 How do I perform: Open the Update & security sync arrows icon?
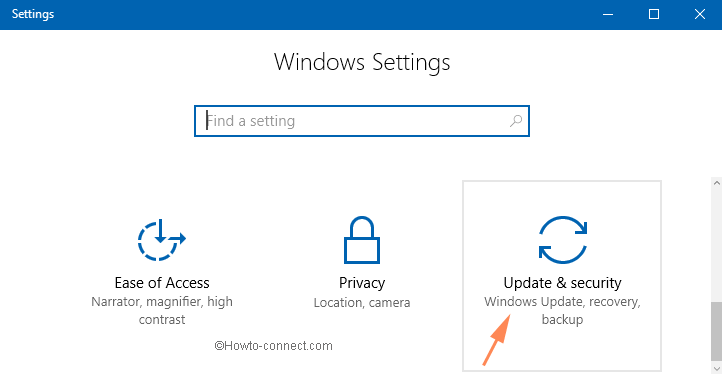(x=563, y=240)
